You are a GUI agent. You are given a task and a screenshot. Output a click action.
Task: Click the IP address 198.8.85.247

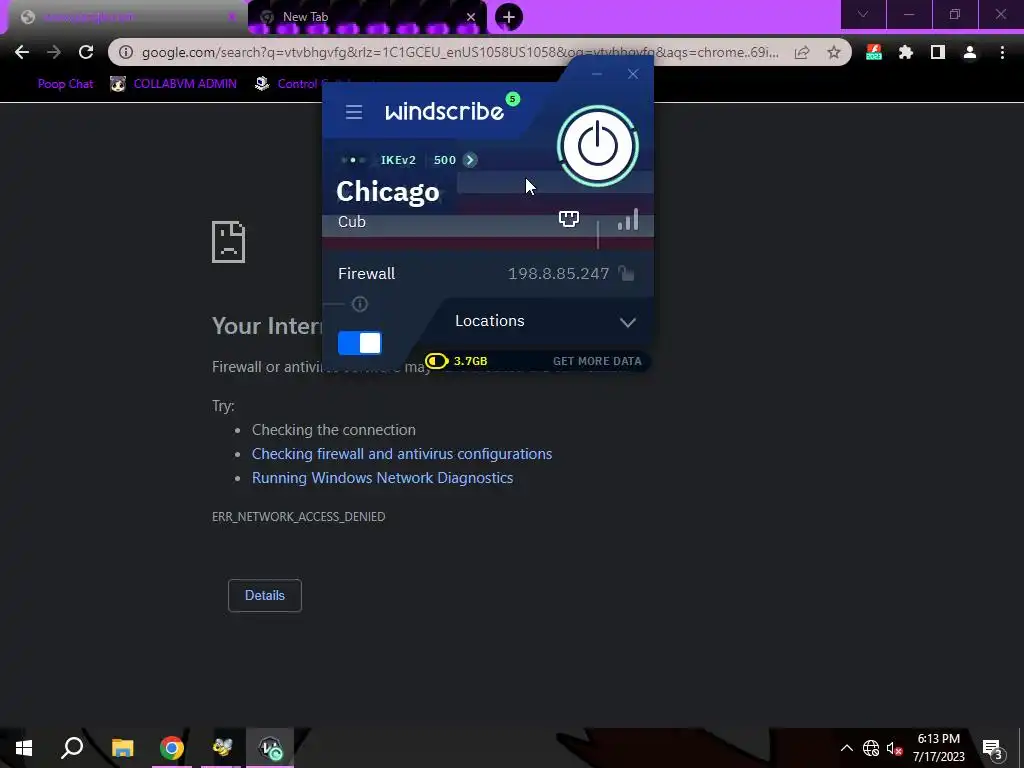[x=558, y=274]
